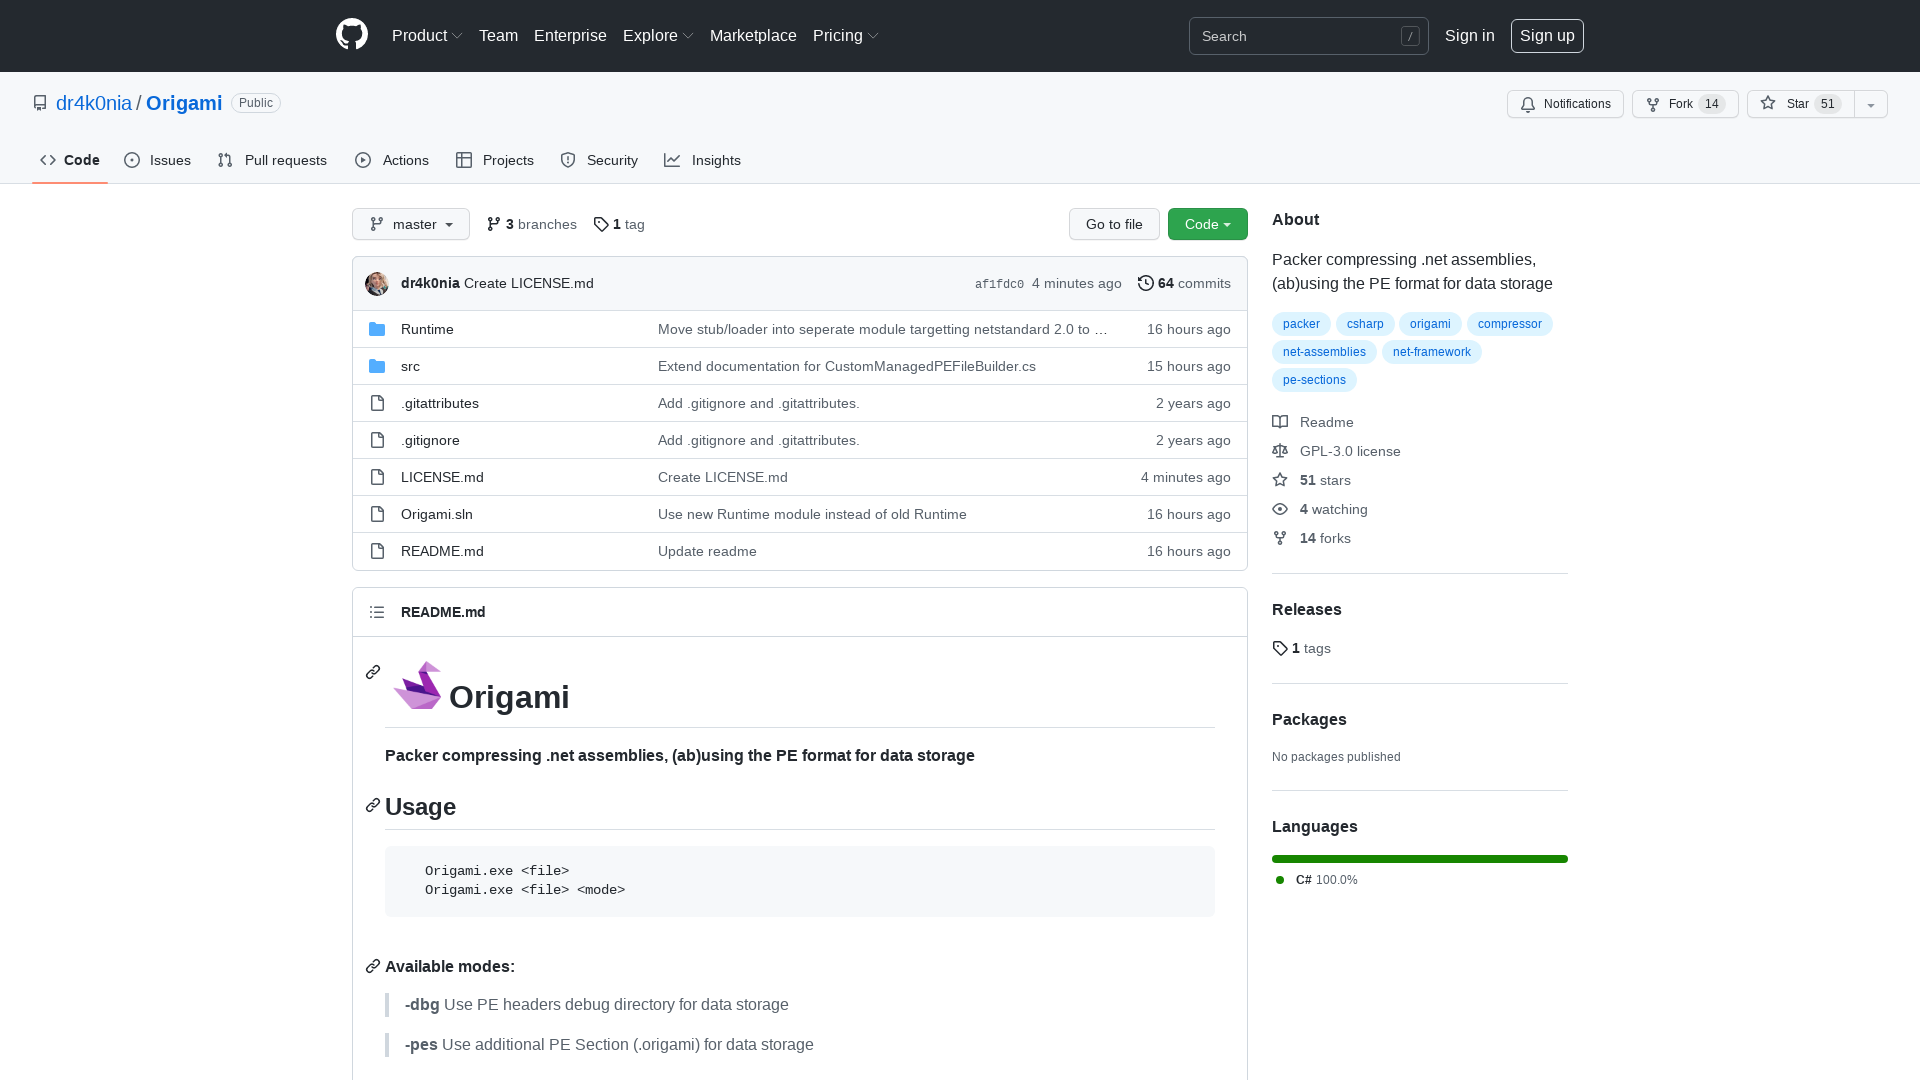Image resolution: width=1920 pixels, height=1080 pixels.
Task: Switch to the Insights tab
Action: point(703,160)
